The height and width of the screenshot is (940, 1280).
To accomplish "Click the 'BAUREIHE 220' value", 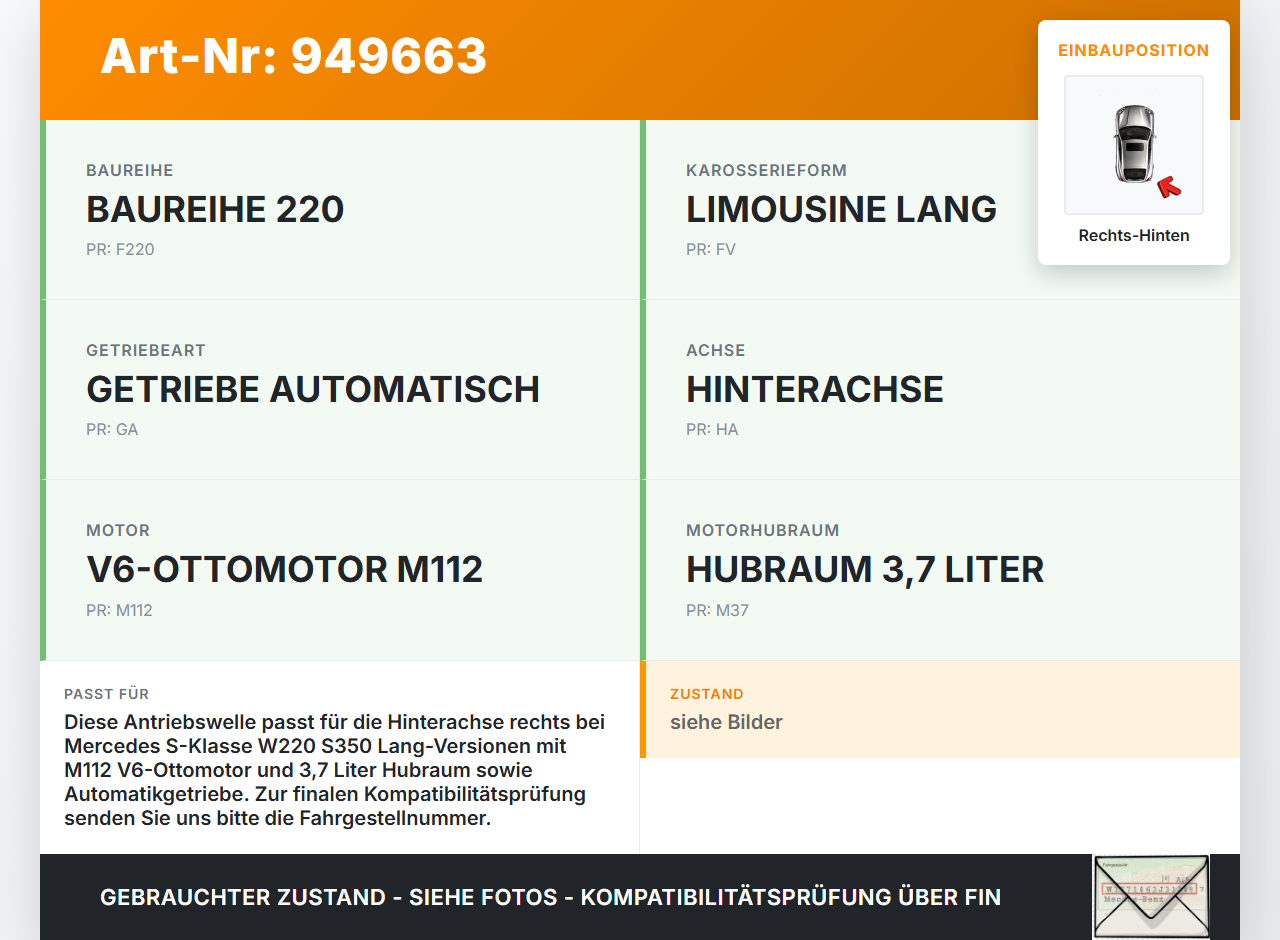I will coord(215,209).
